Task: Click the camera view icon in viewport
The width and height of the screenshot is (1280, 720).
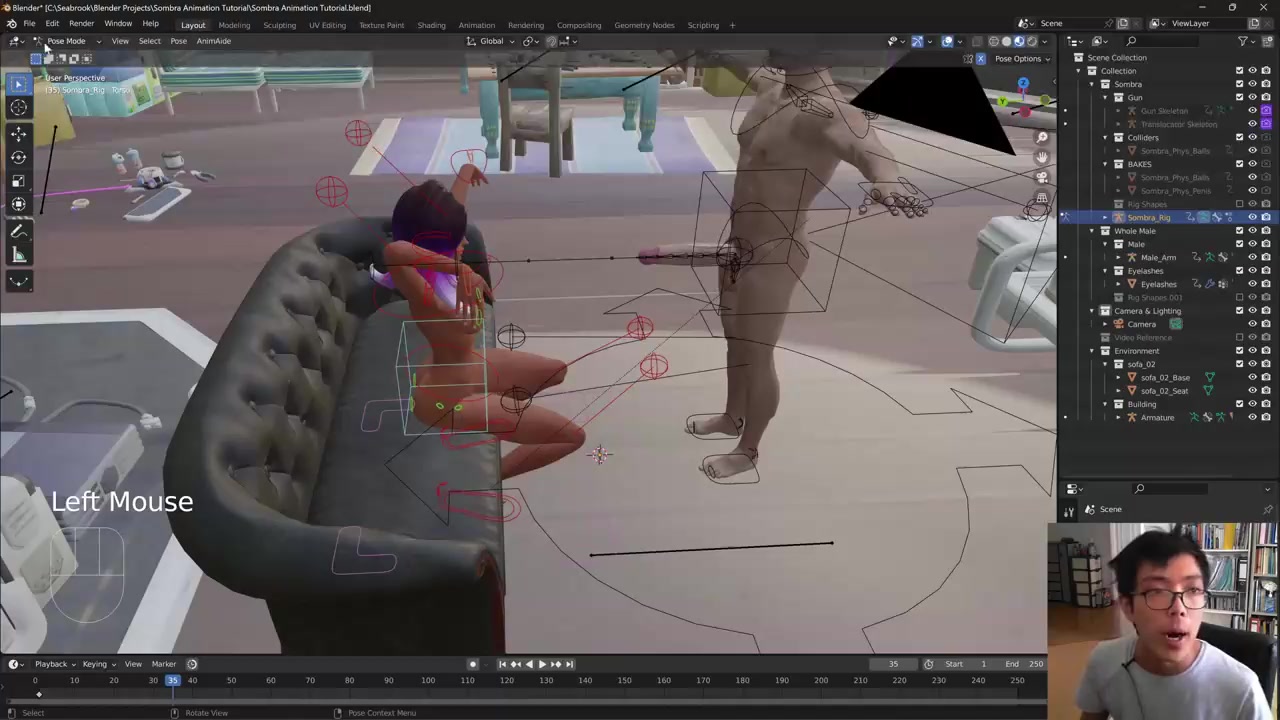Action: [x=1042, y=177]
